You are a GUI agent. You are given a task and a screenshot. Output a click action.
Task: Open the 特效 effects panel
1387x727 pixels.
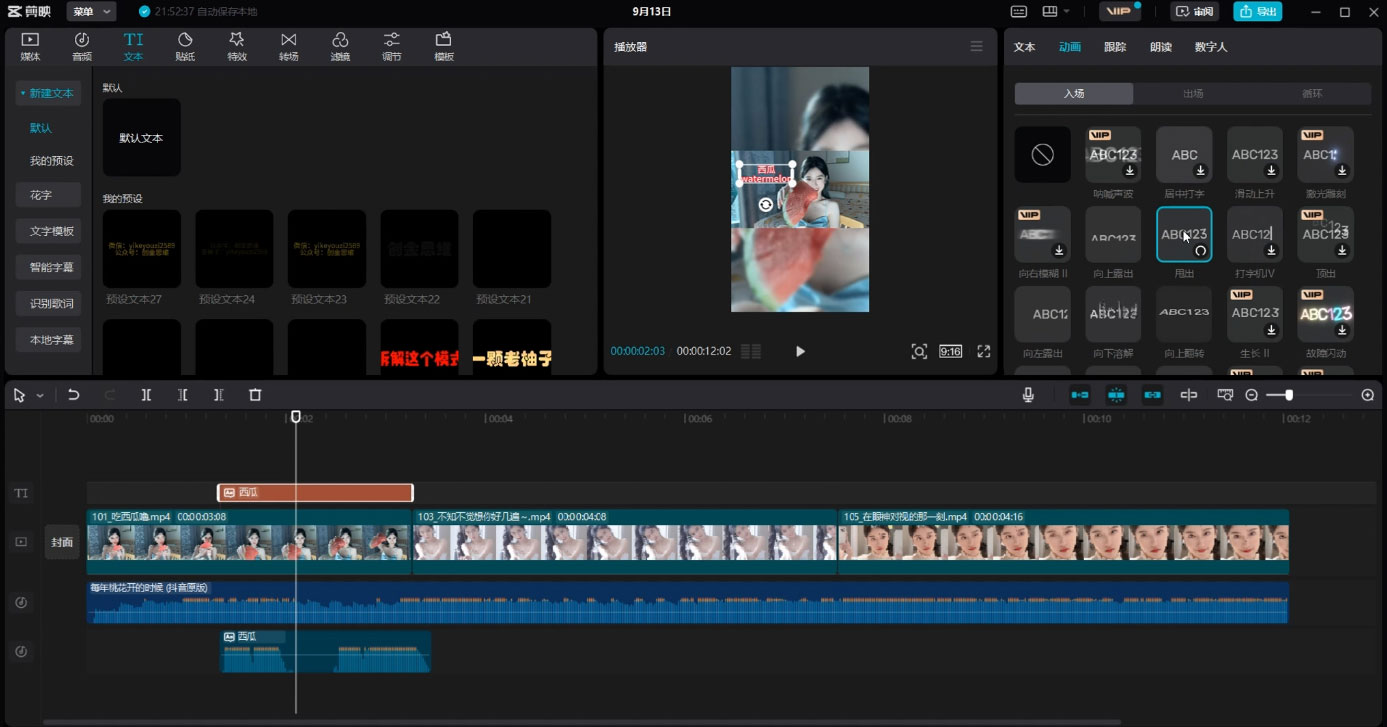point(237,46)
